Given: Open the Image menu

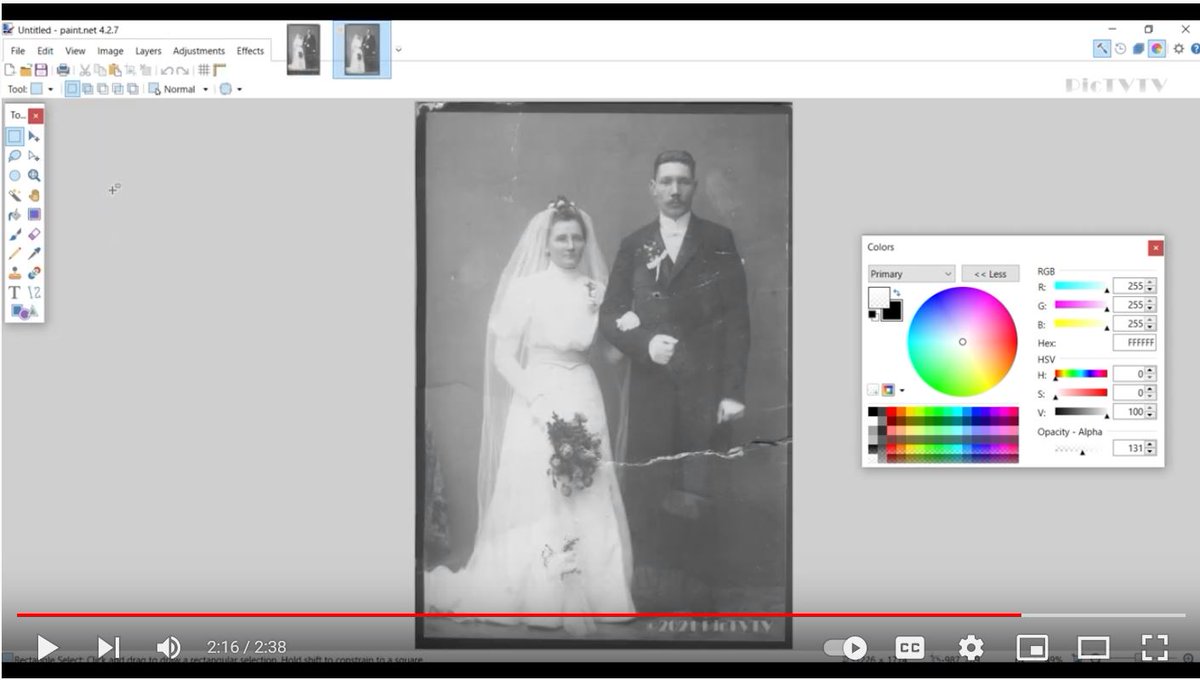Looking at the screenshot, I should point(110,51).
